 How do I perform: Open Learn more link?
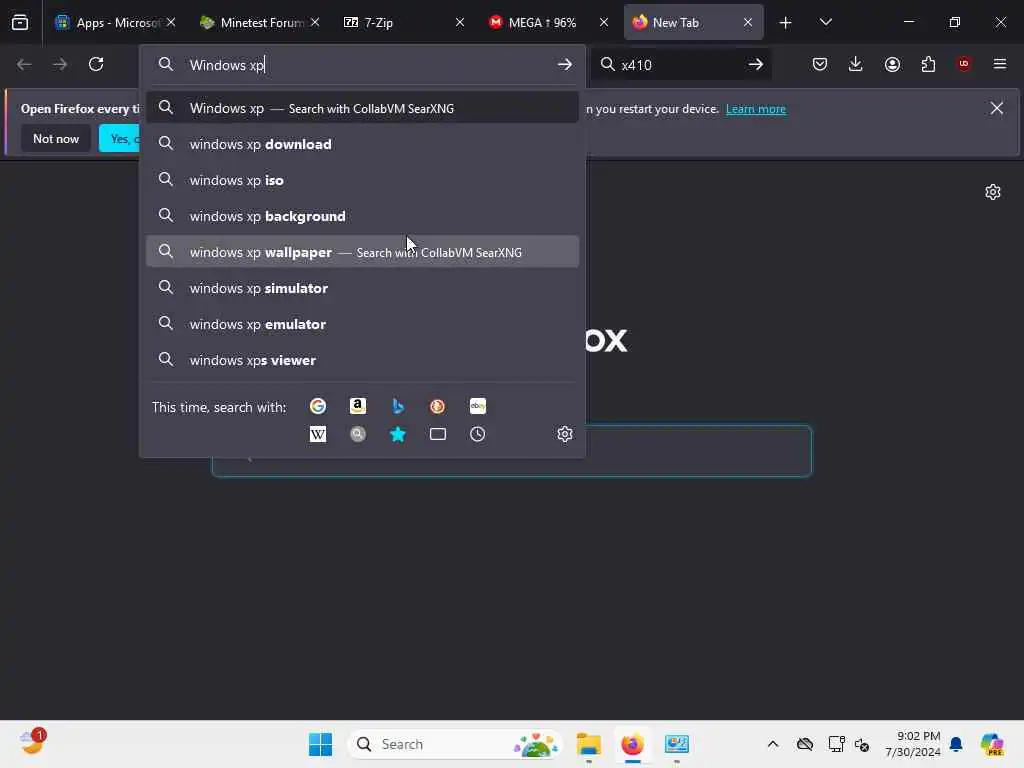(756, 109)
